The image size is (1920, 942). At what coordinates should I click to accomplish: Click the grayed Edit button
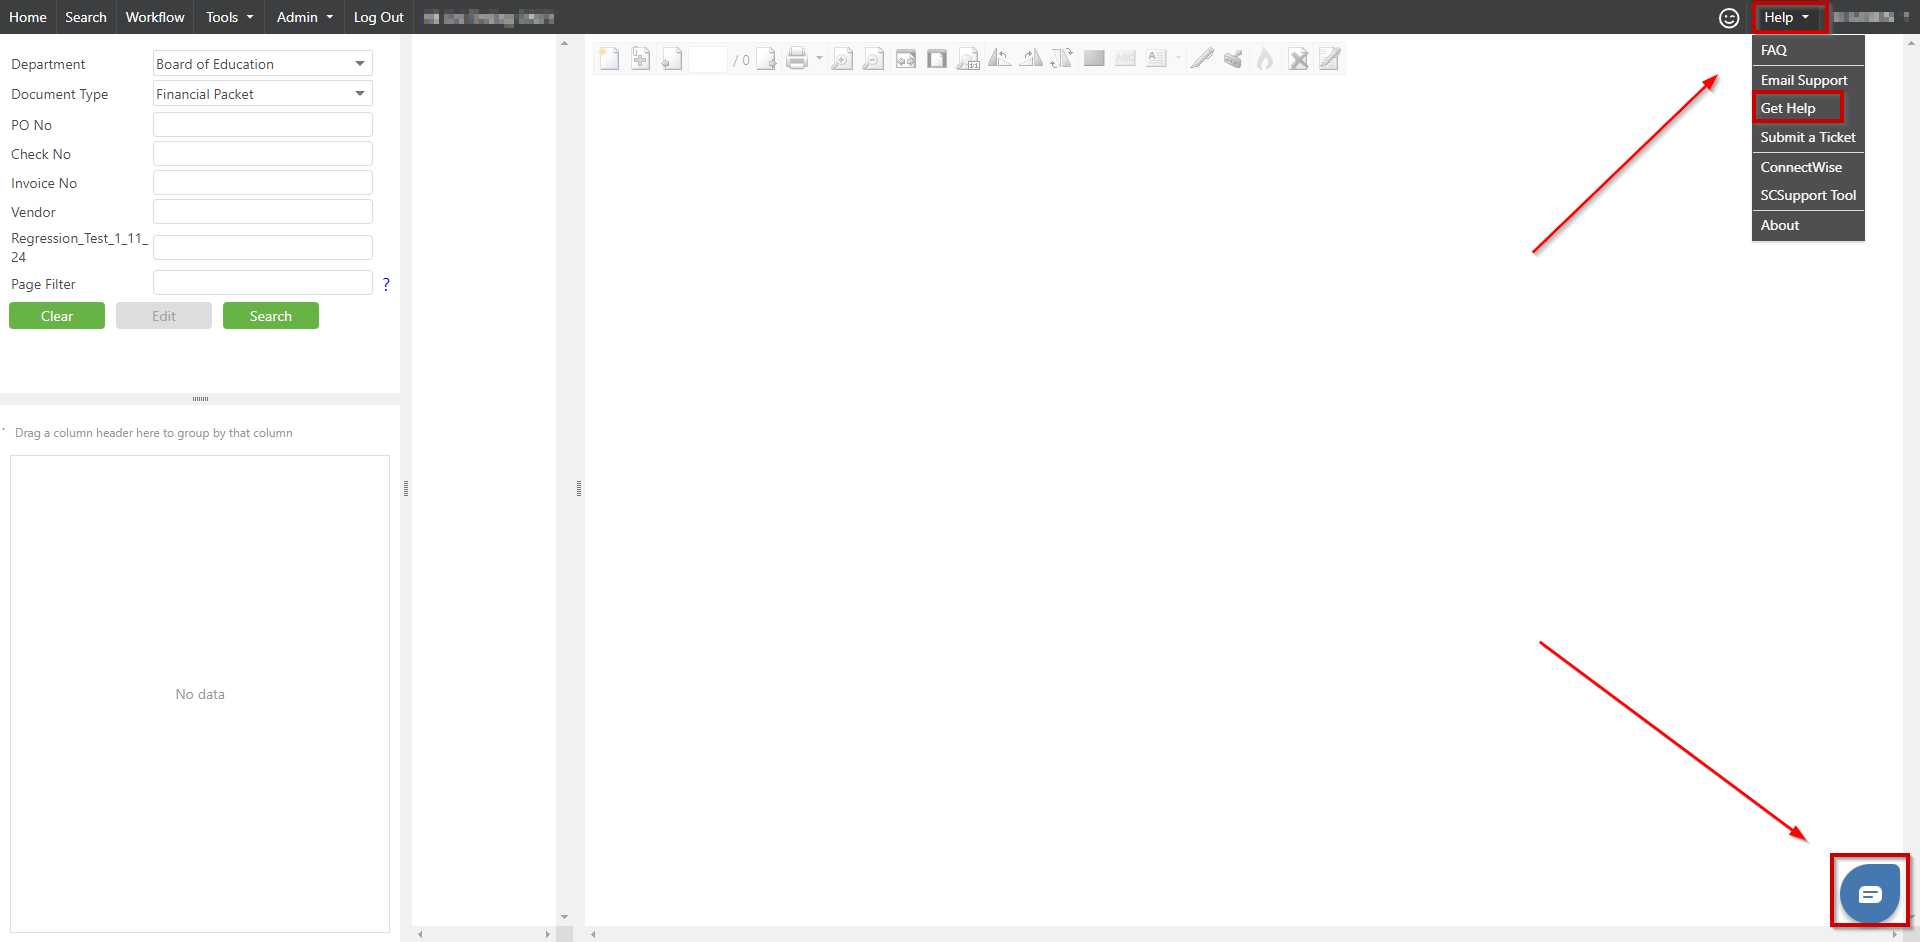pos(164,316)
